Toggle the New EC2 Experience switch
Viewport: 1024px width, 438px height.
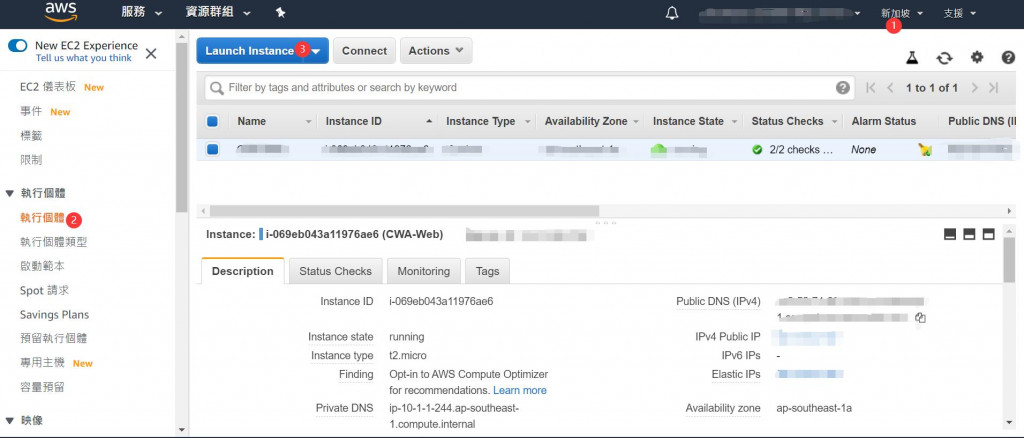coord(18,46)
